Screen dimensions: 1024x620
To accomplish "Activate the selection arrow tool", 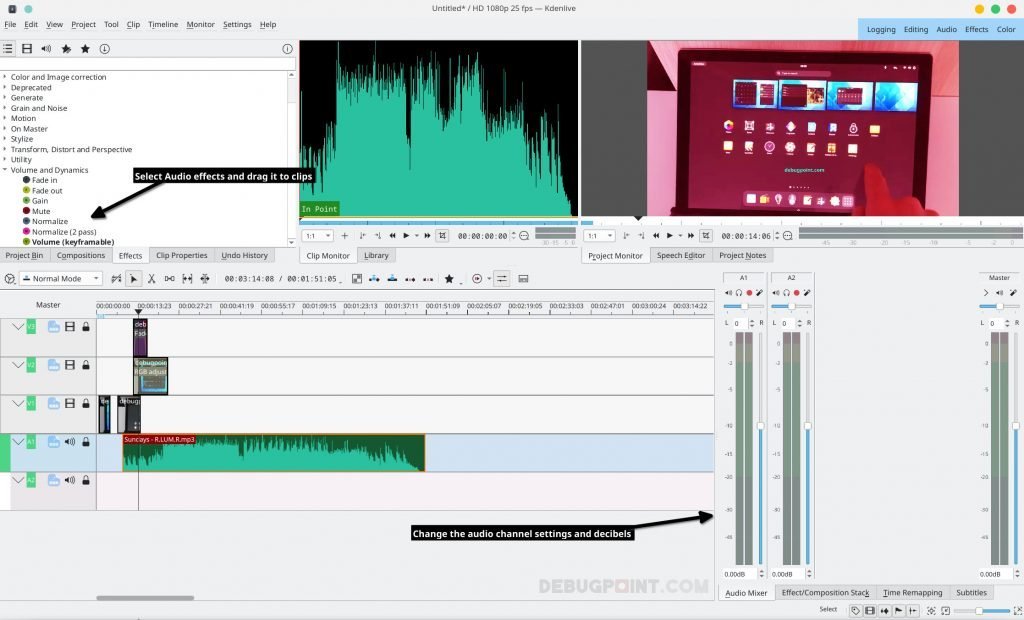I will (133, 279).
